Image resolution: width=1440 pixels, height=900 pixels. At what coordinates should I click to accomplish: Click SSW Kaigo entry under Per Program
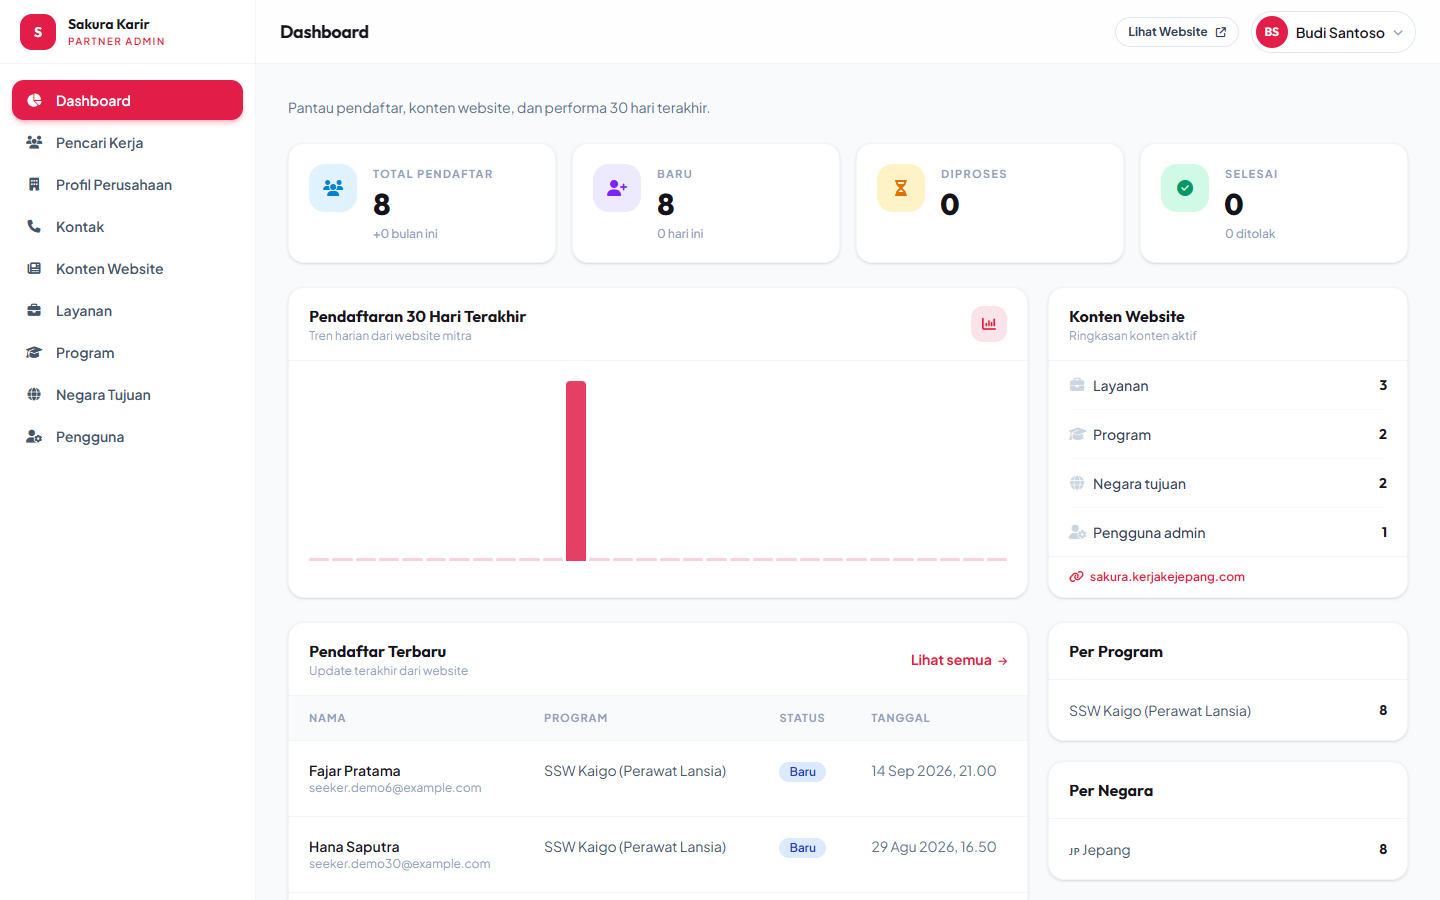pos(1228,711)
